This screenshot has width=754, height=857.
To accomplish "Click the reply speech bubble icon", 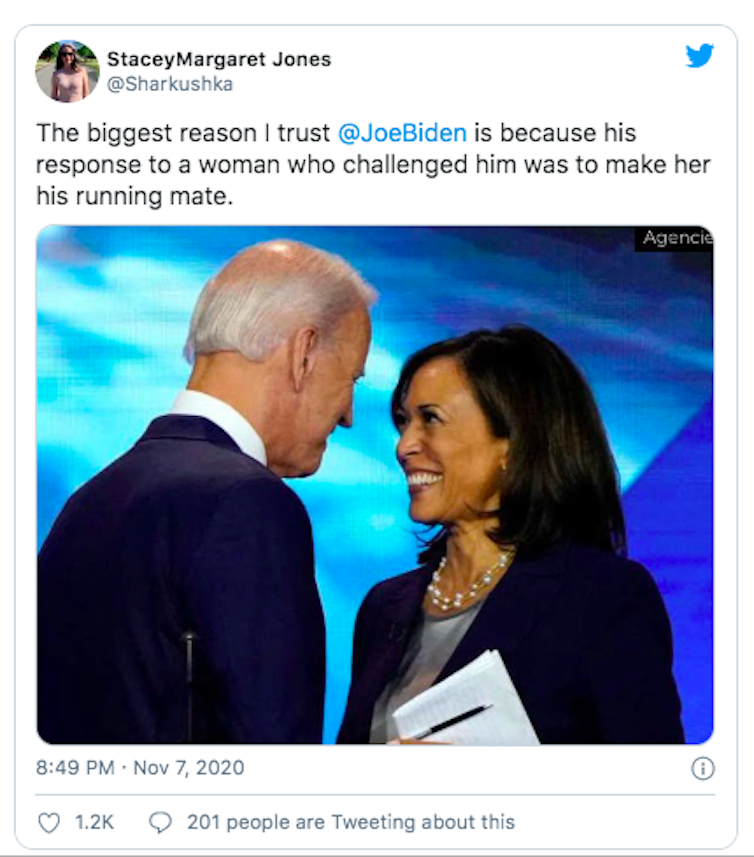I will (x=160, y=822).
